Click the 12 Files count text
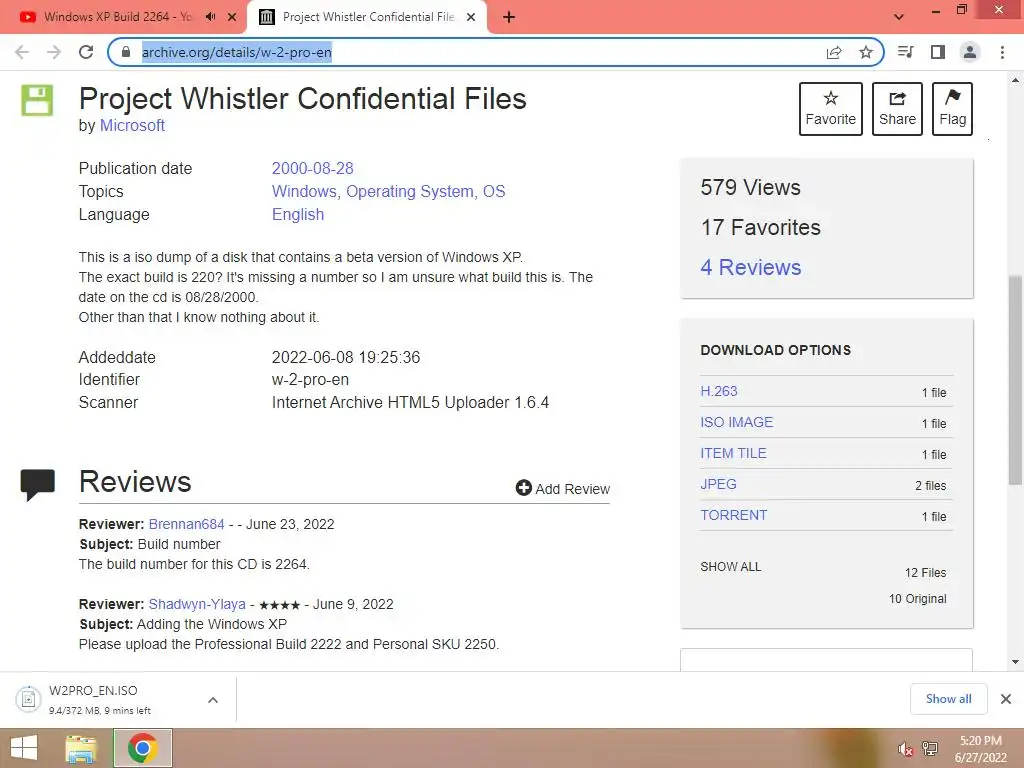Image resolution: width=1024 pixels, height=768 pixels. pos(925,573)
